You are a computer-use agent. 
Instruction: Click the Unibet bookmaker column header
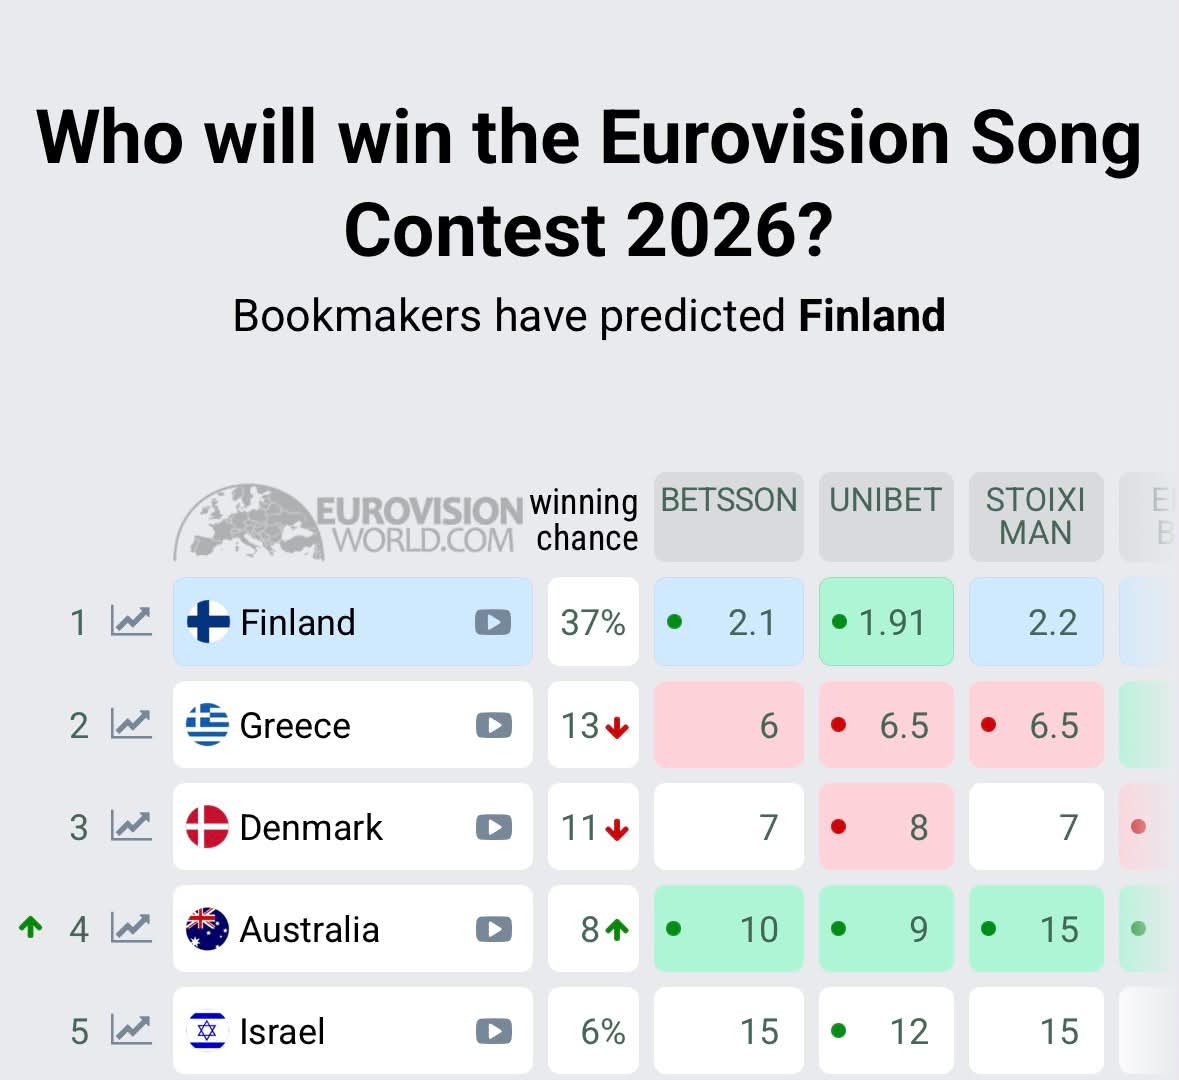coord(886,517)
